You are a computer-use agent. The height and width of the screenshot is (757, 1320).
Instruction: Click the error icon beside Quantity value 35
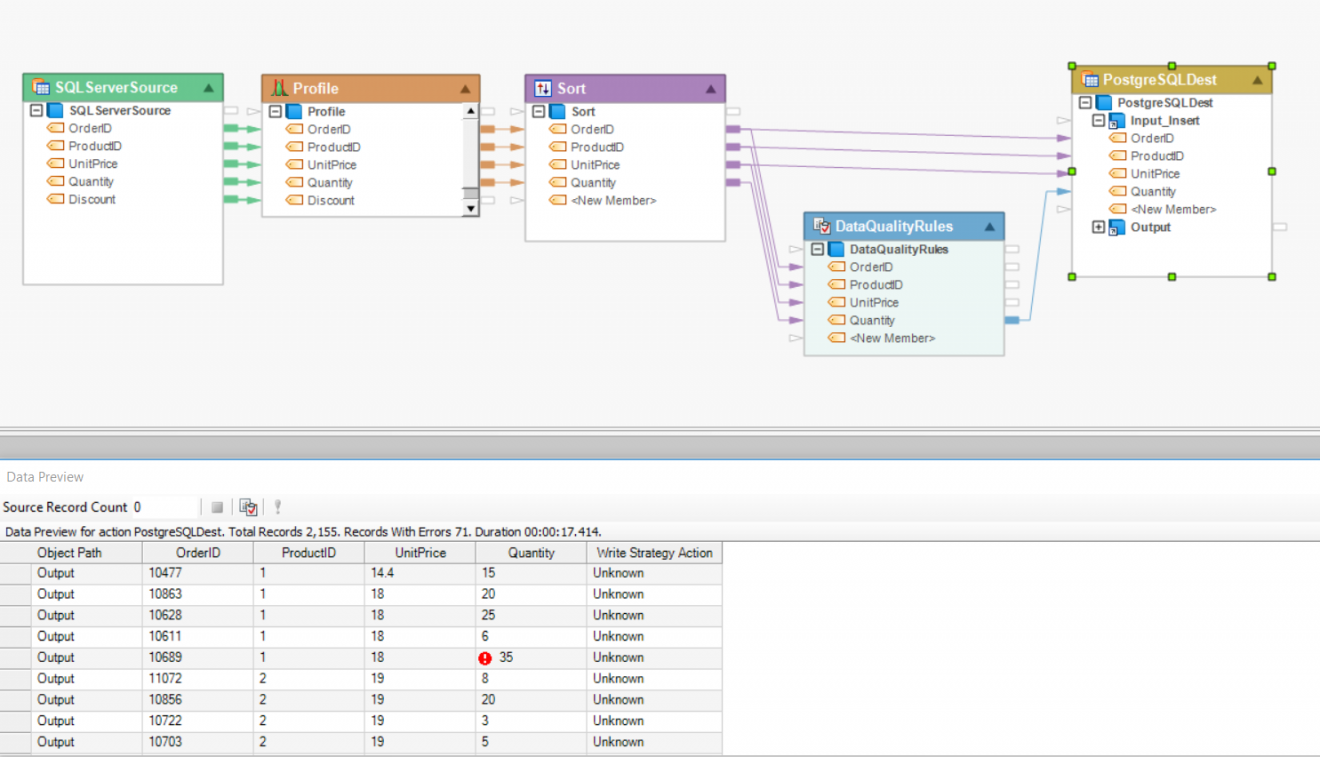tap(483, 657)
